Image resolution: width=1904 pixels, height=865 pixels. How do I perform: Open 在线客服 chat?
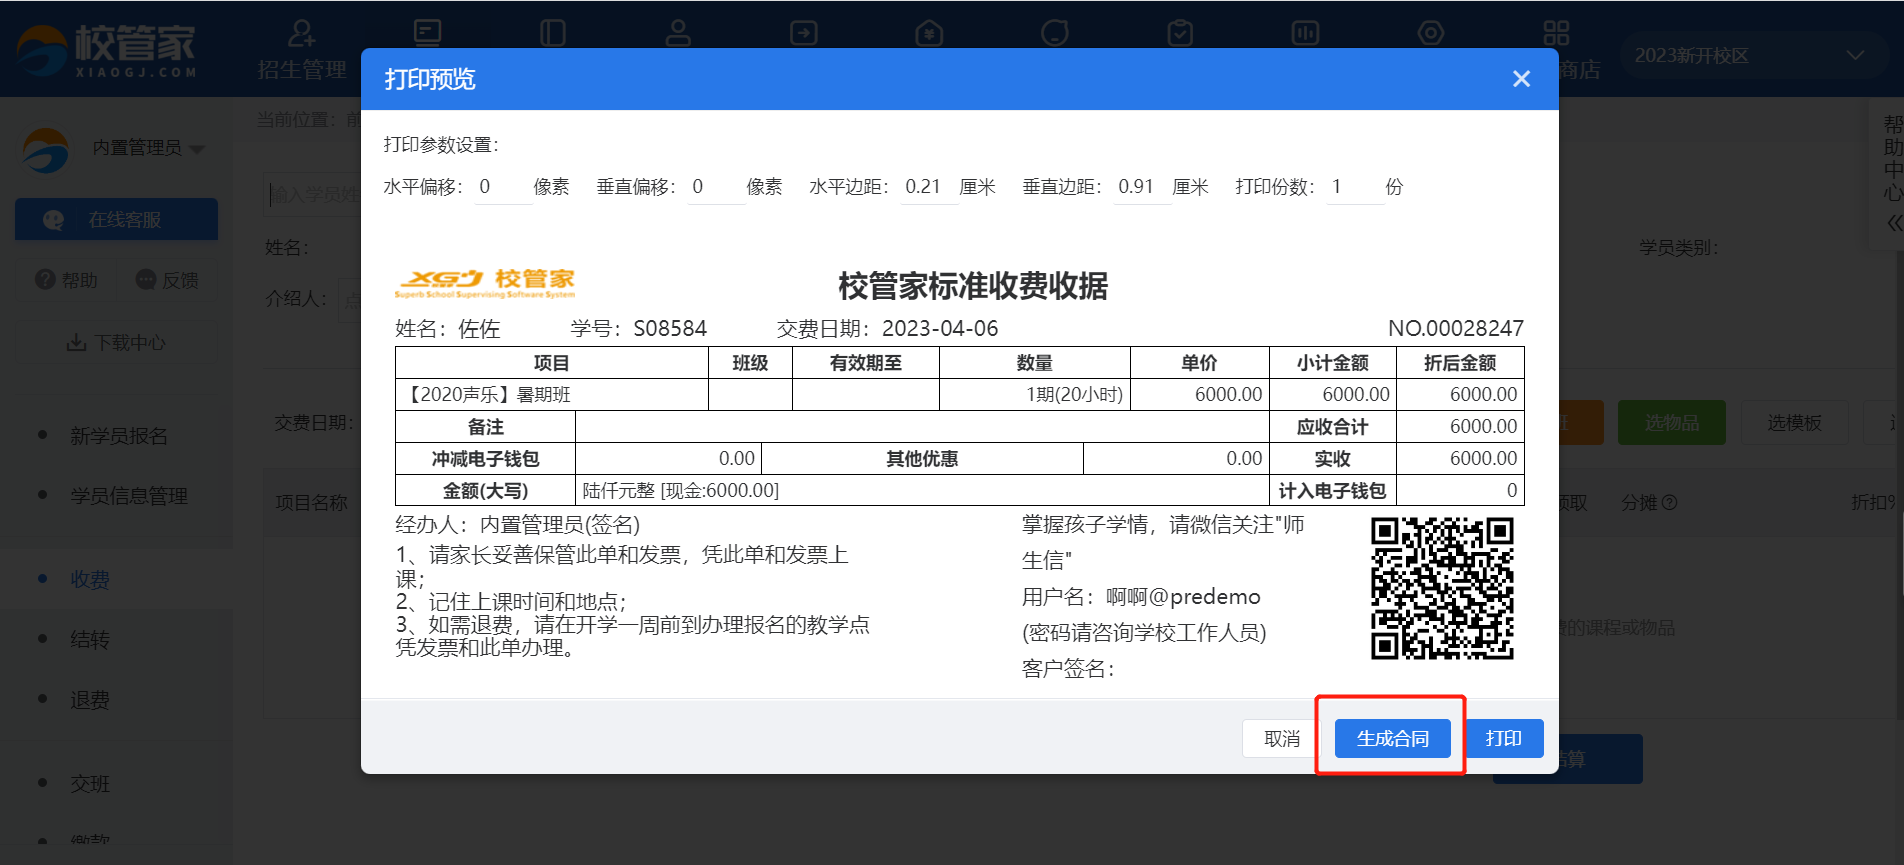click(117, 220)
